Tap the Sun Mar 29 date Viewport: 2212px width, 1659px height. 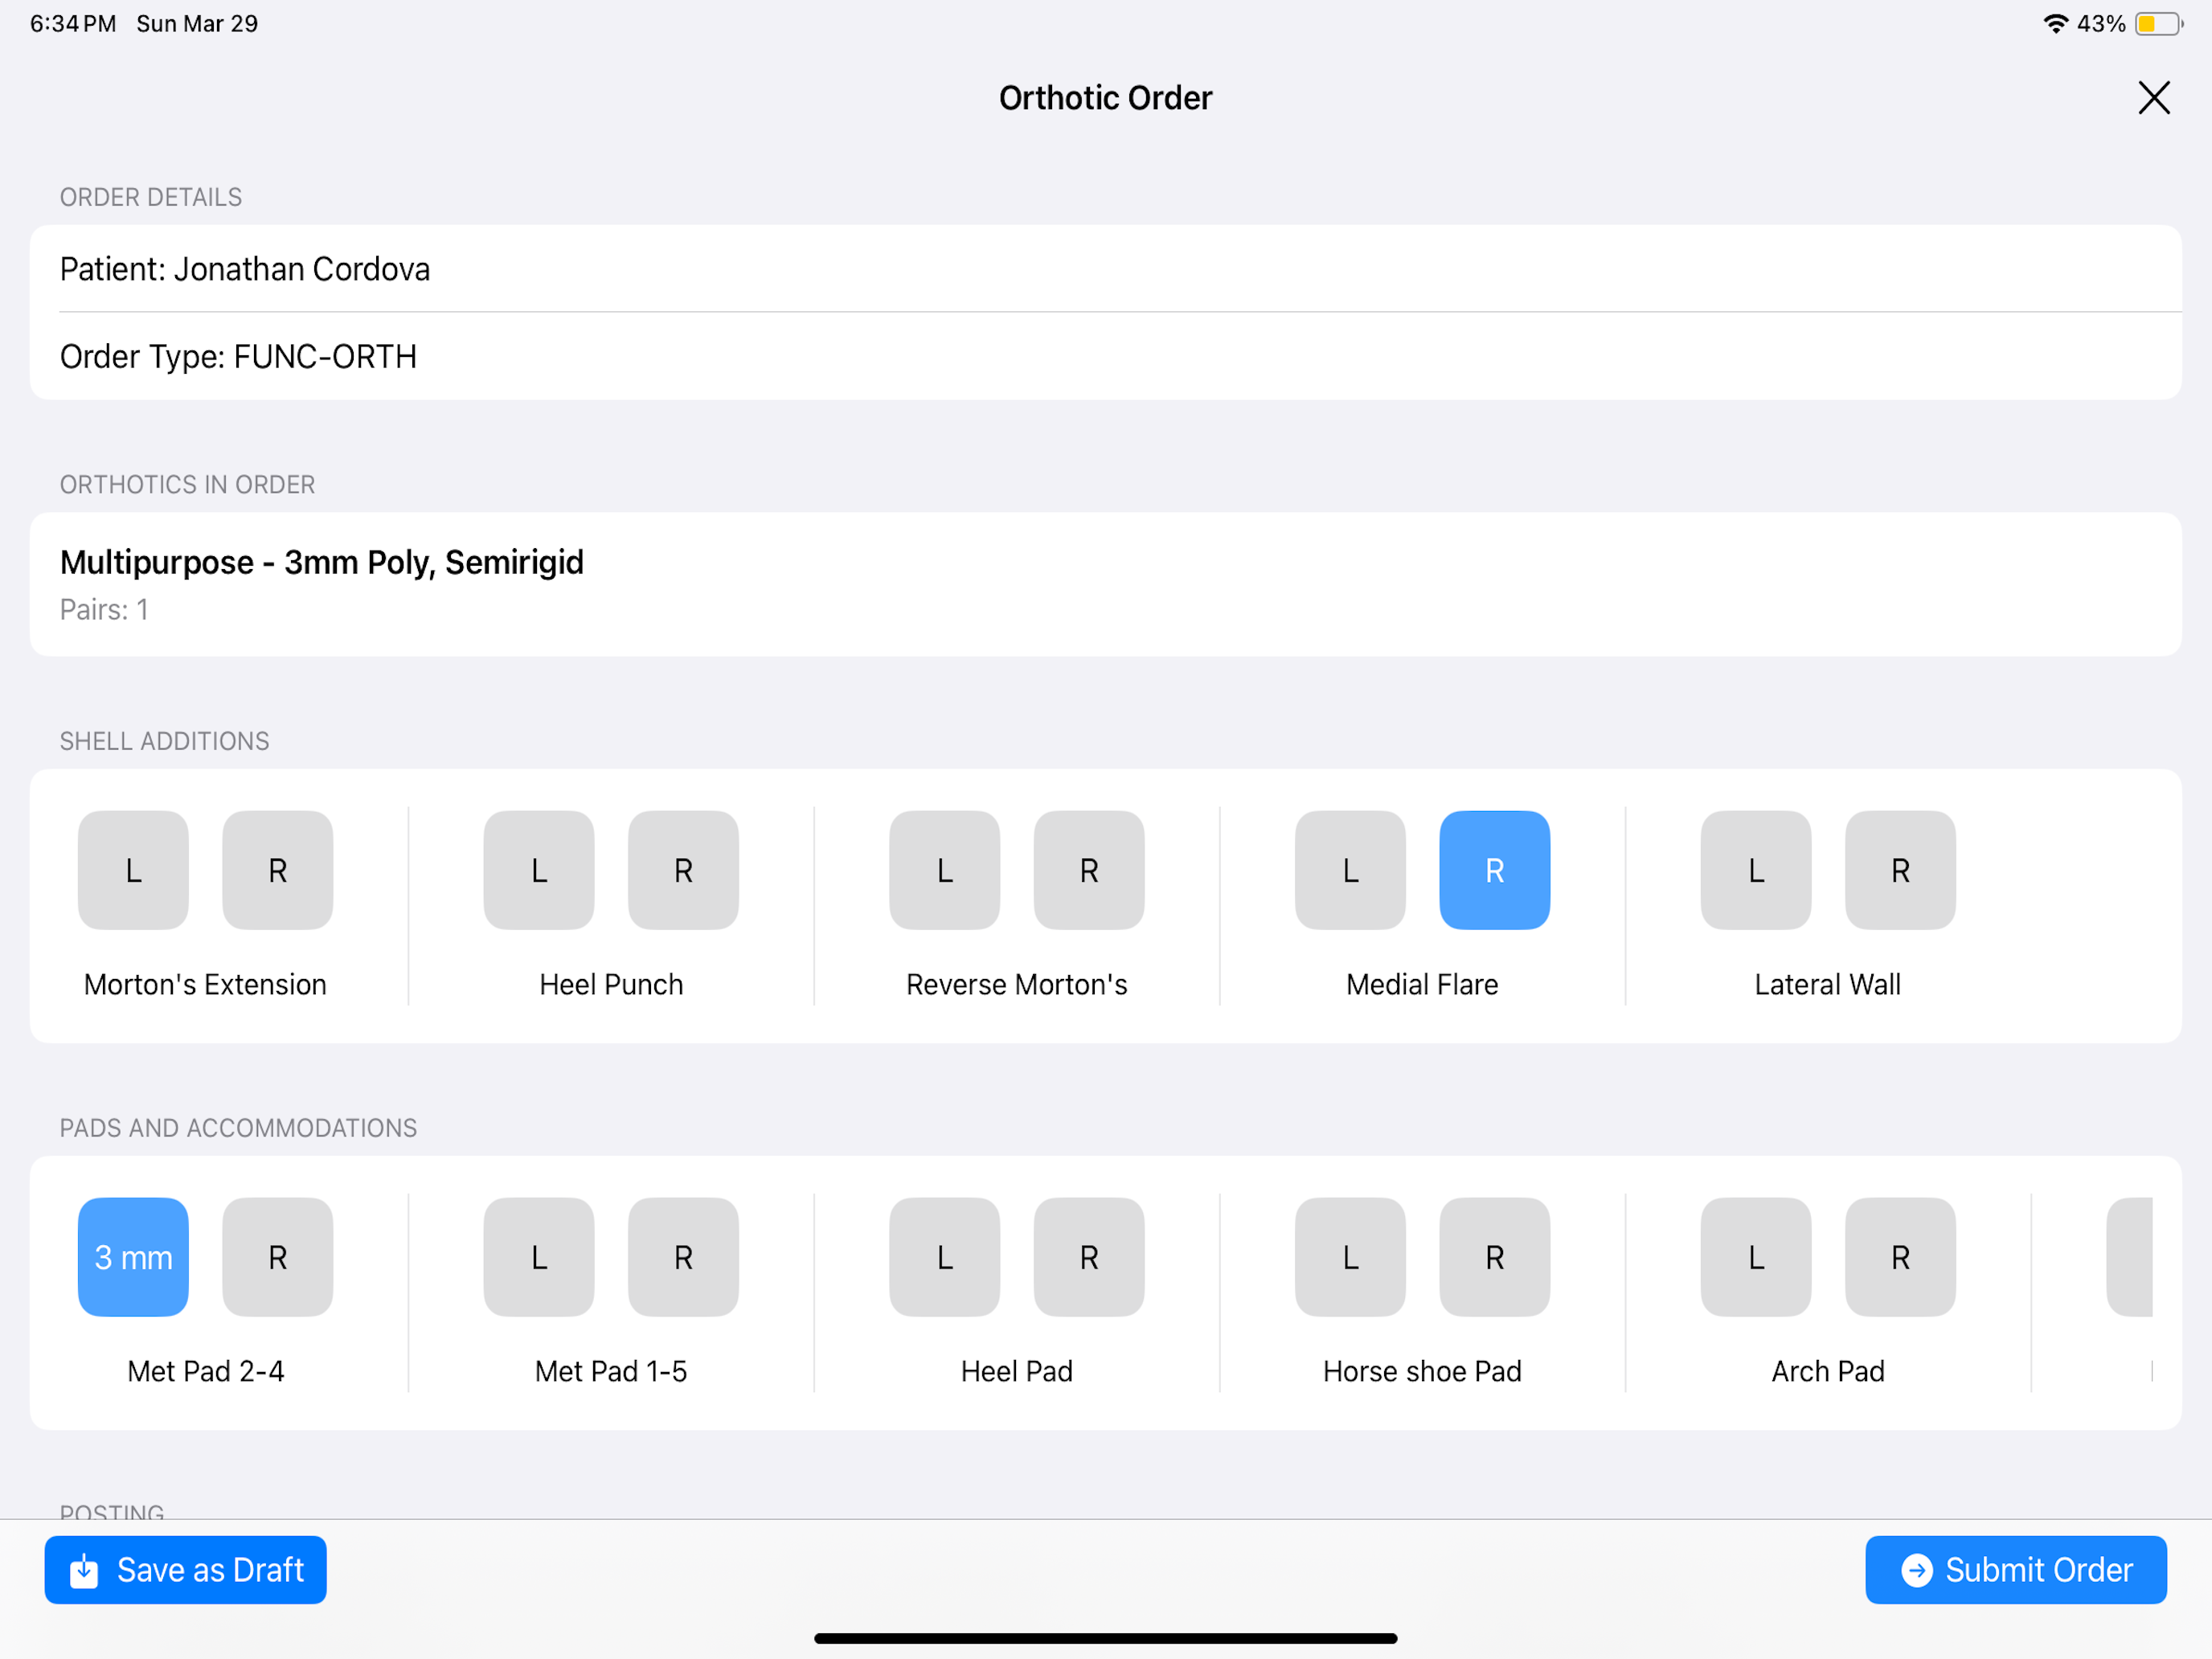click(197, 23)
